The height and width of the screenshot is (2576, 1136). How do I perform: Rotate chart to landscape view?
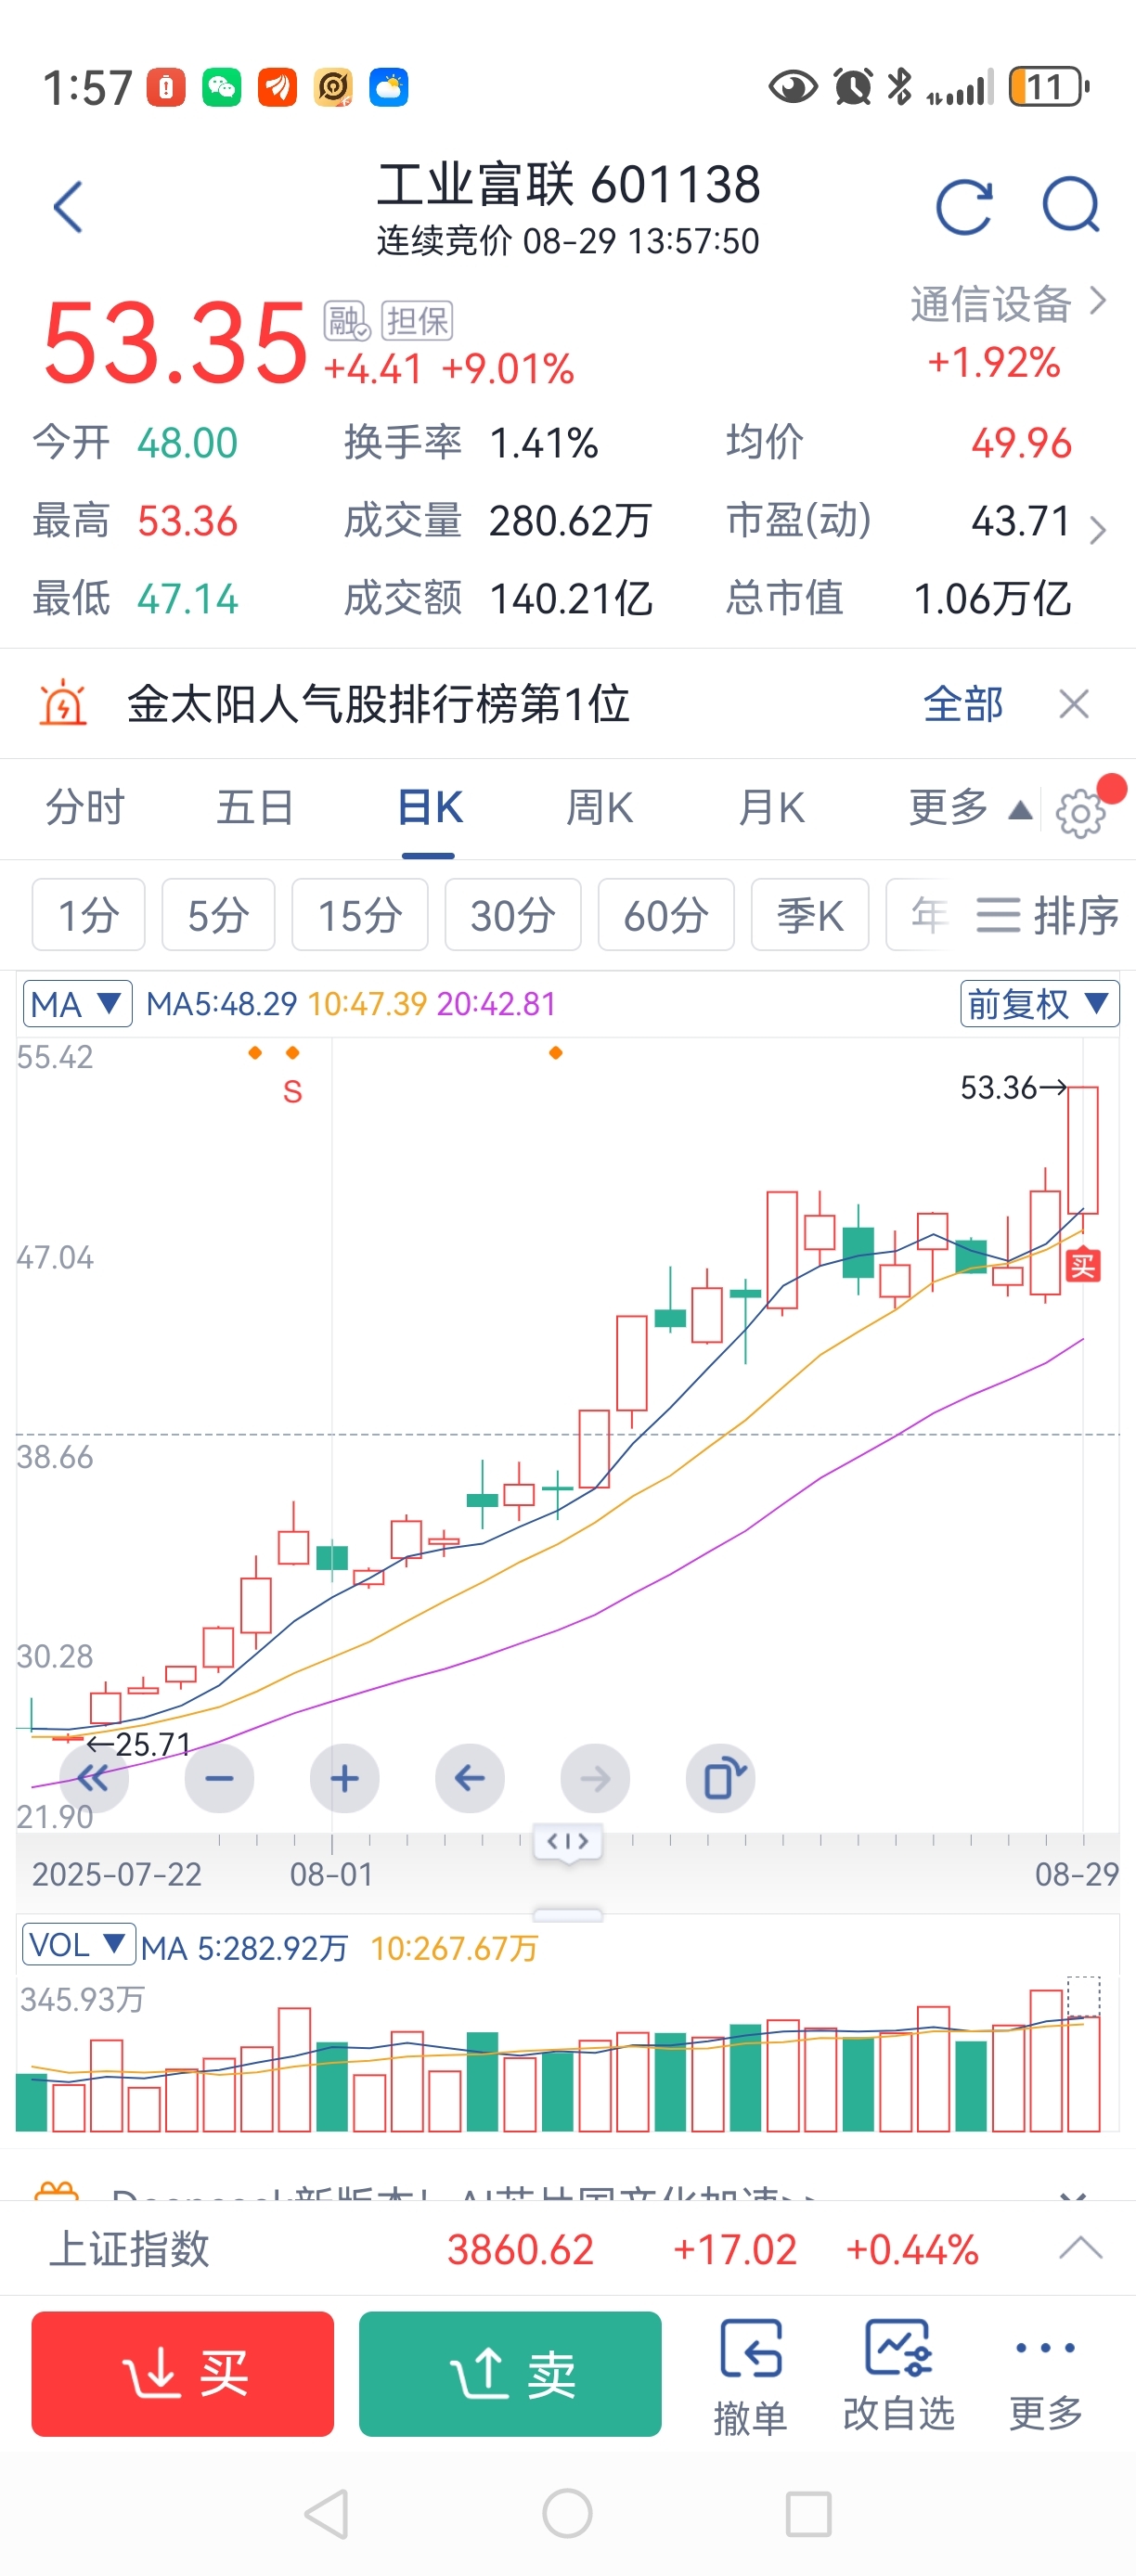[x=720, y=1778]
